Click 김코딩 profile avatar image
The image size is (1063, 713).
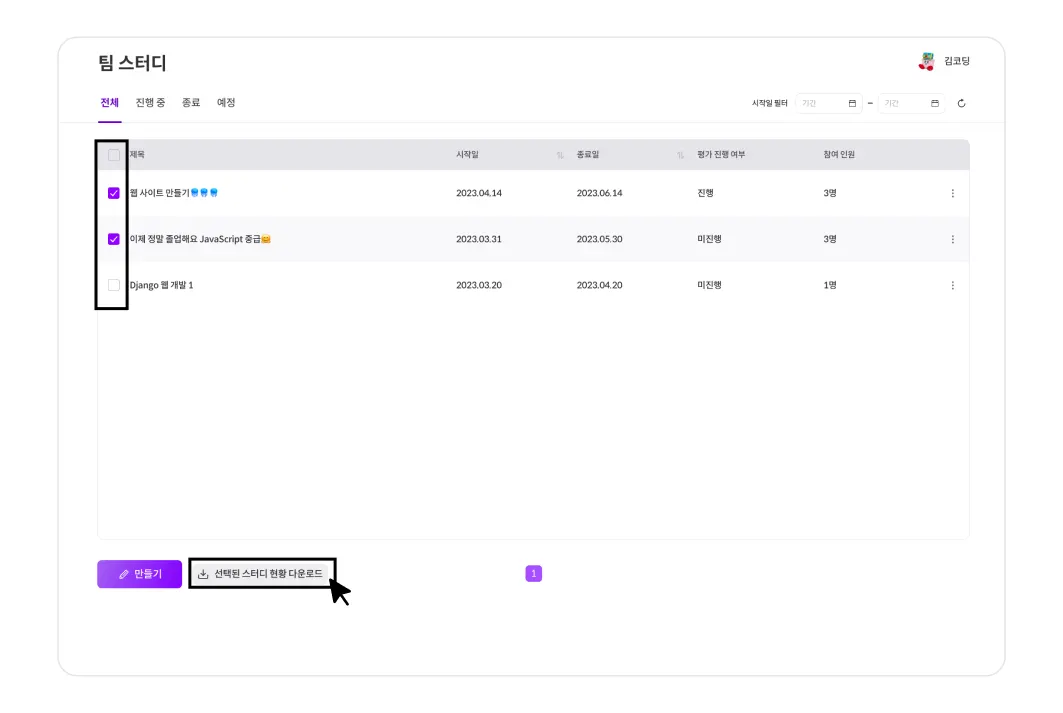tap(926, 61)
